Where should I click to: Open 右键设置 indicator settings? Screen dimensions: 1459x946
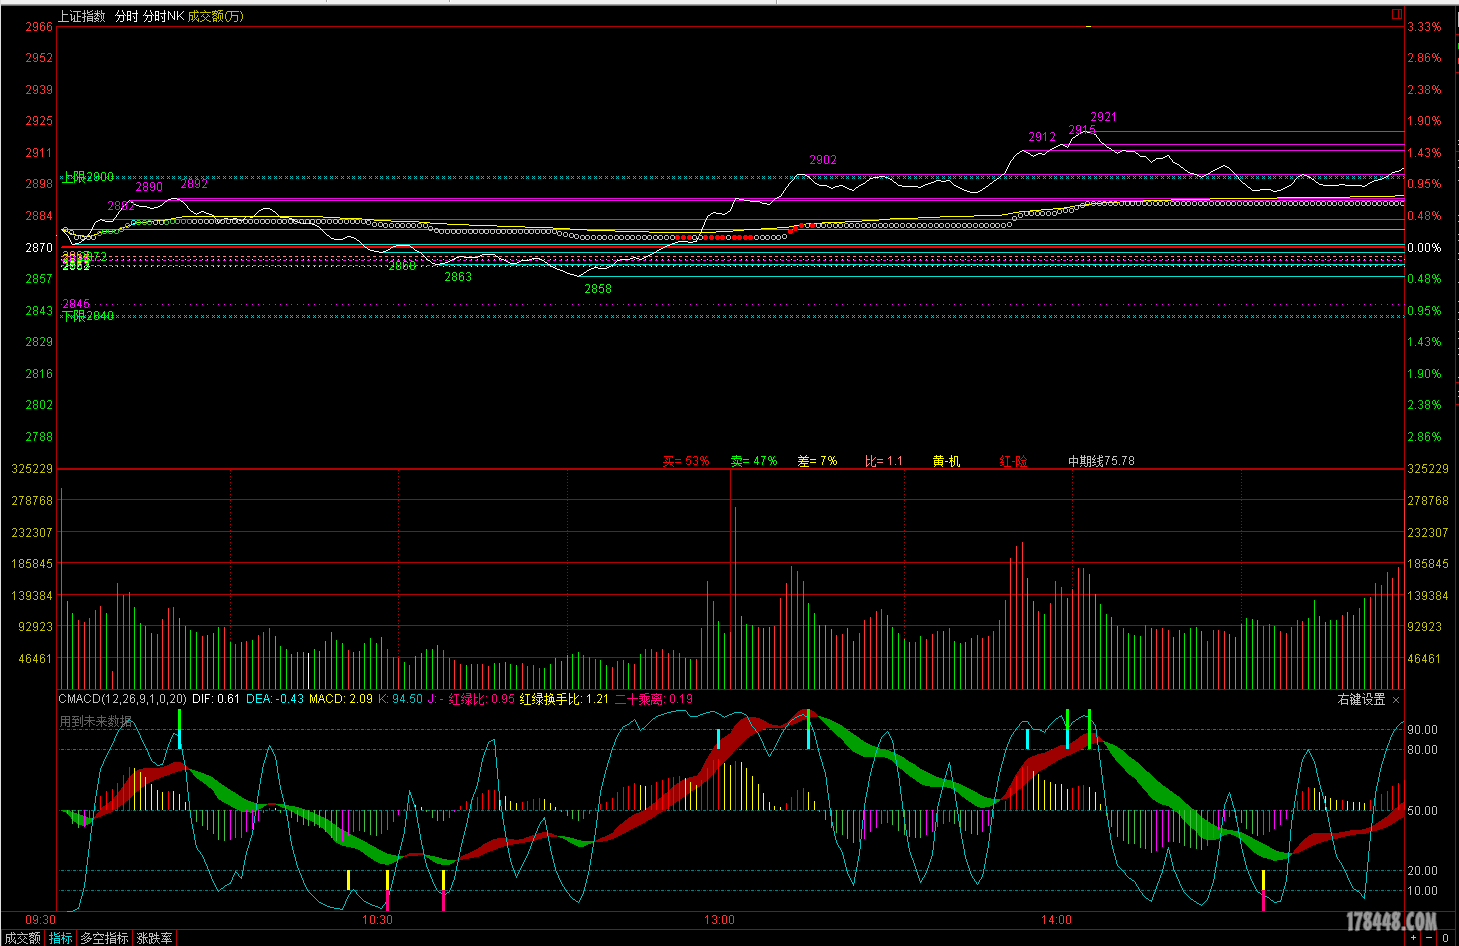(x=1361, y=699)
